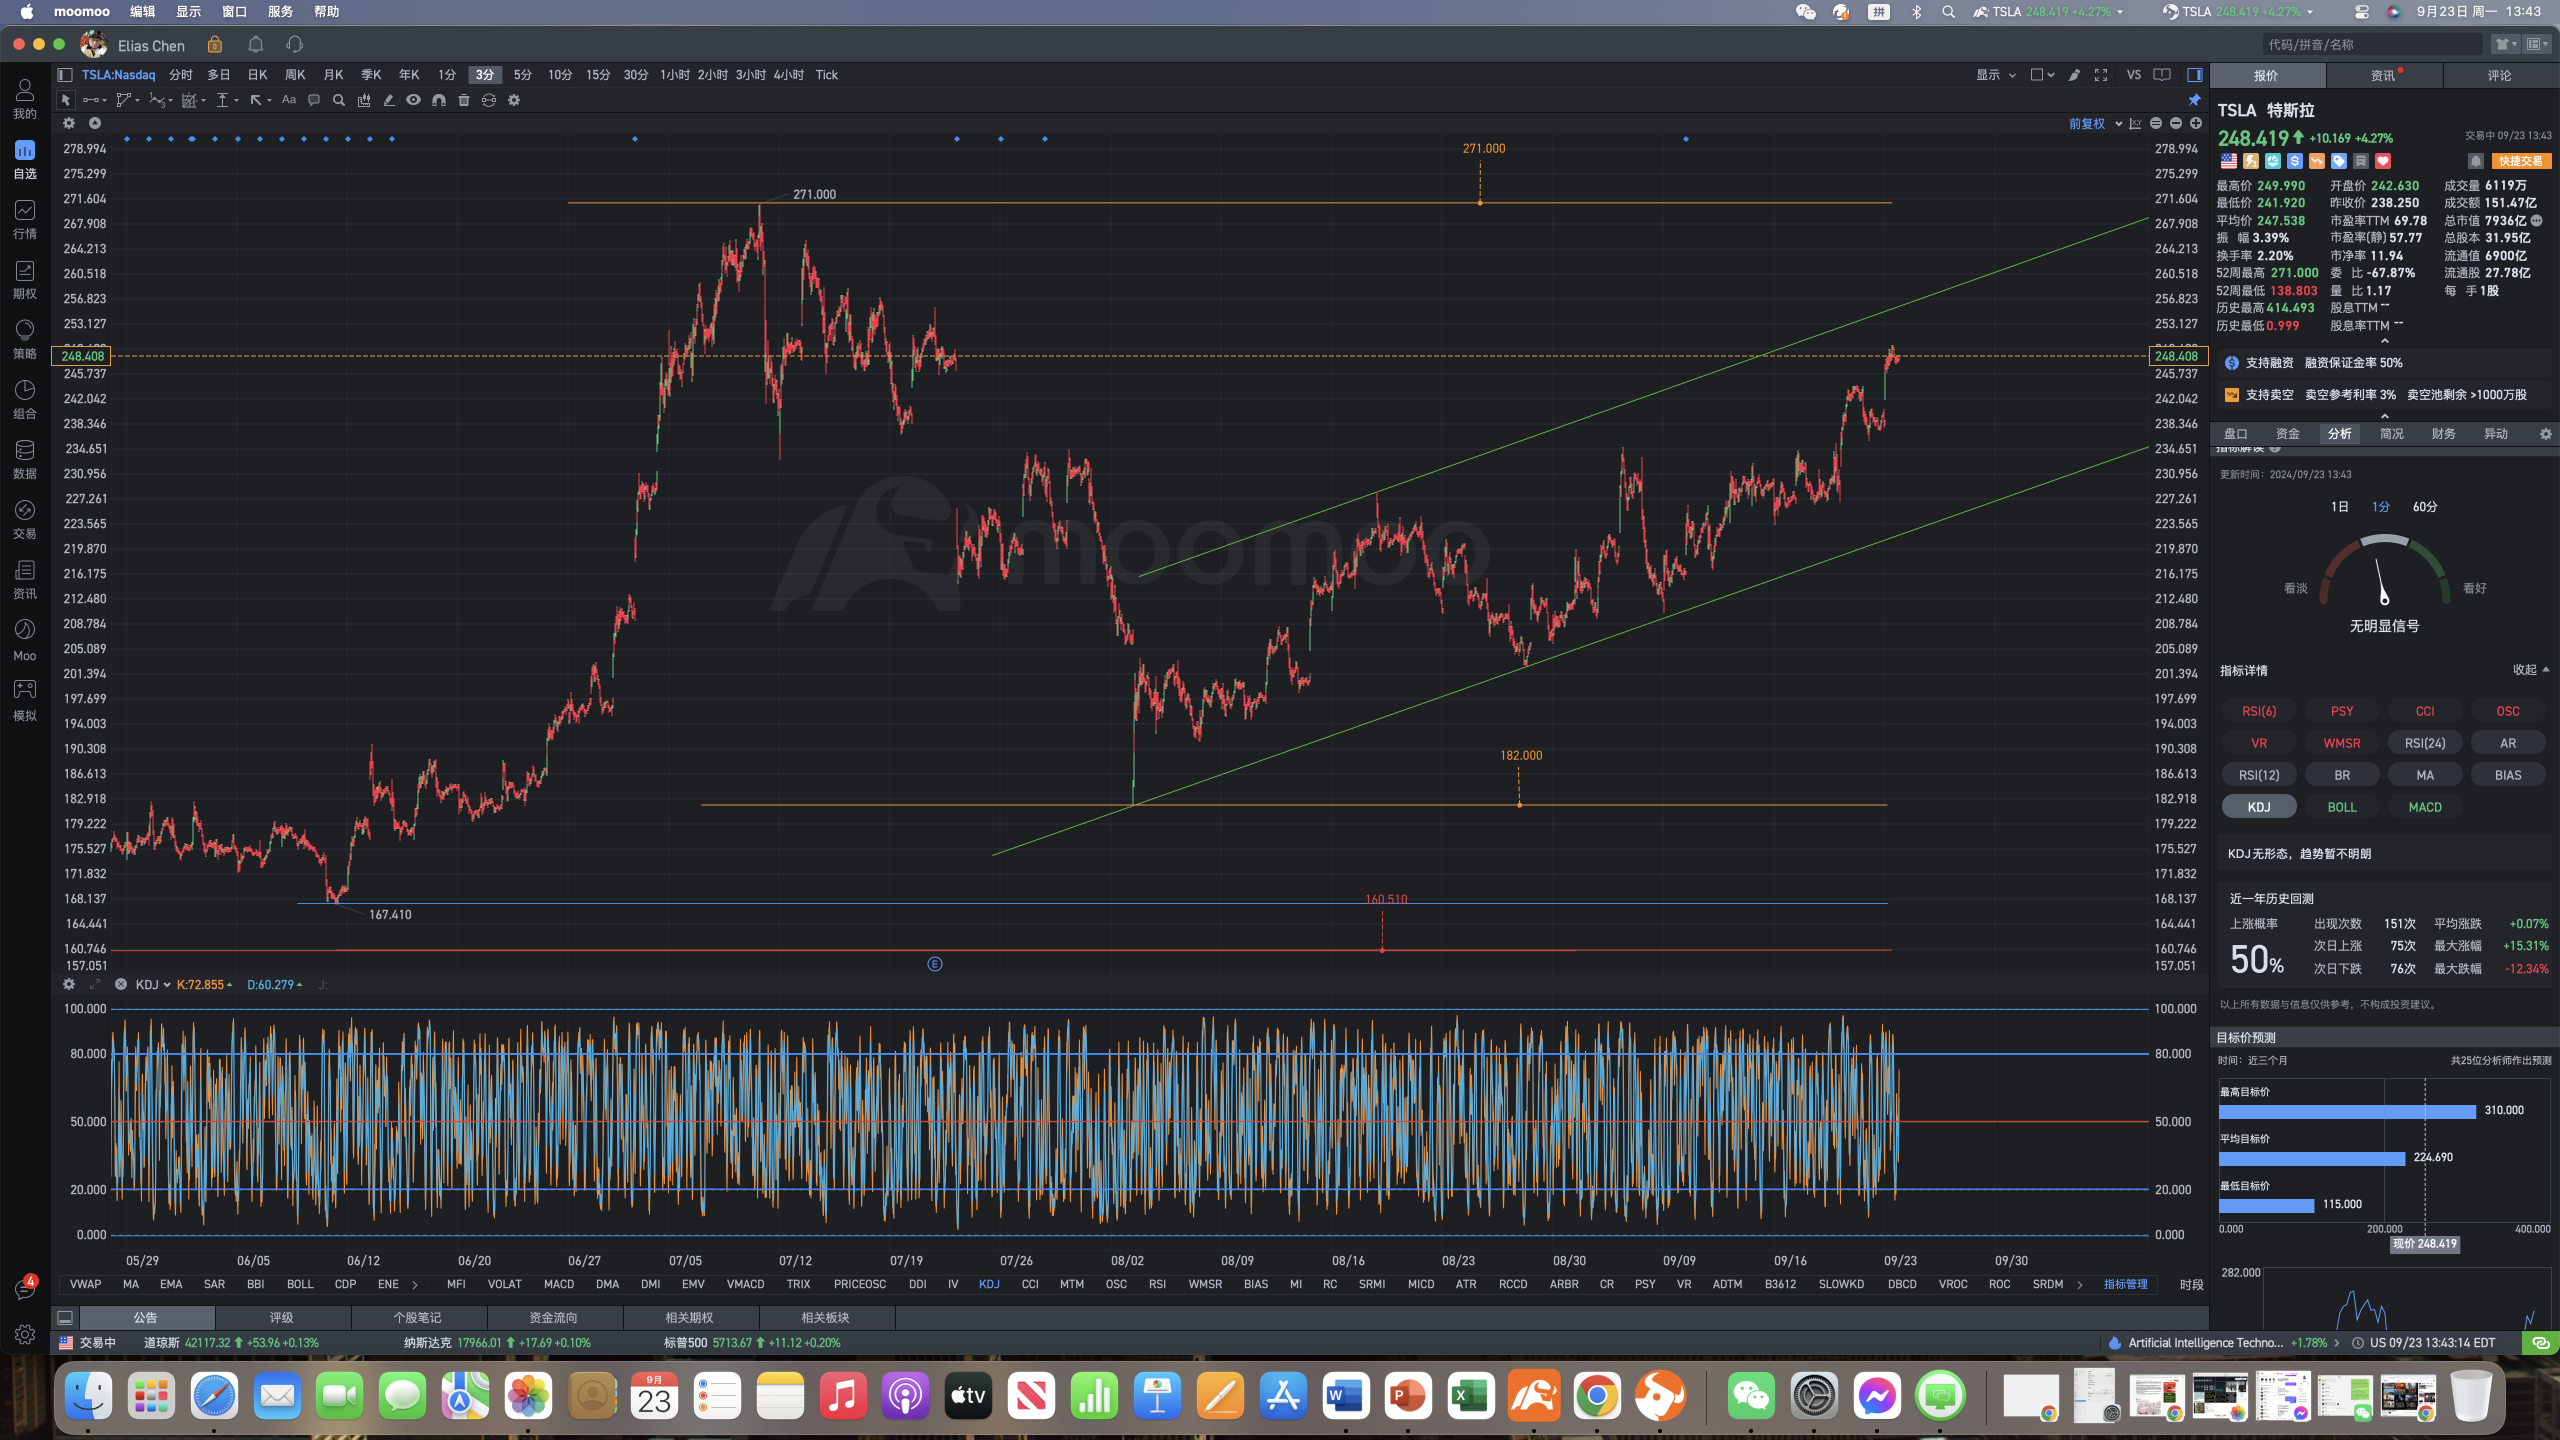Open the drawing toolbar settings gear
Viewport: 2560px width, 1440px height.
click(514, 100)
